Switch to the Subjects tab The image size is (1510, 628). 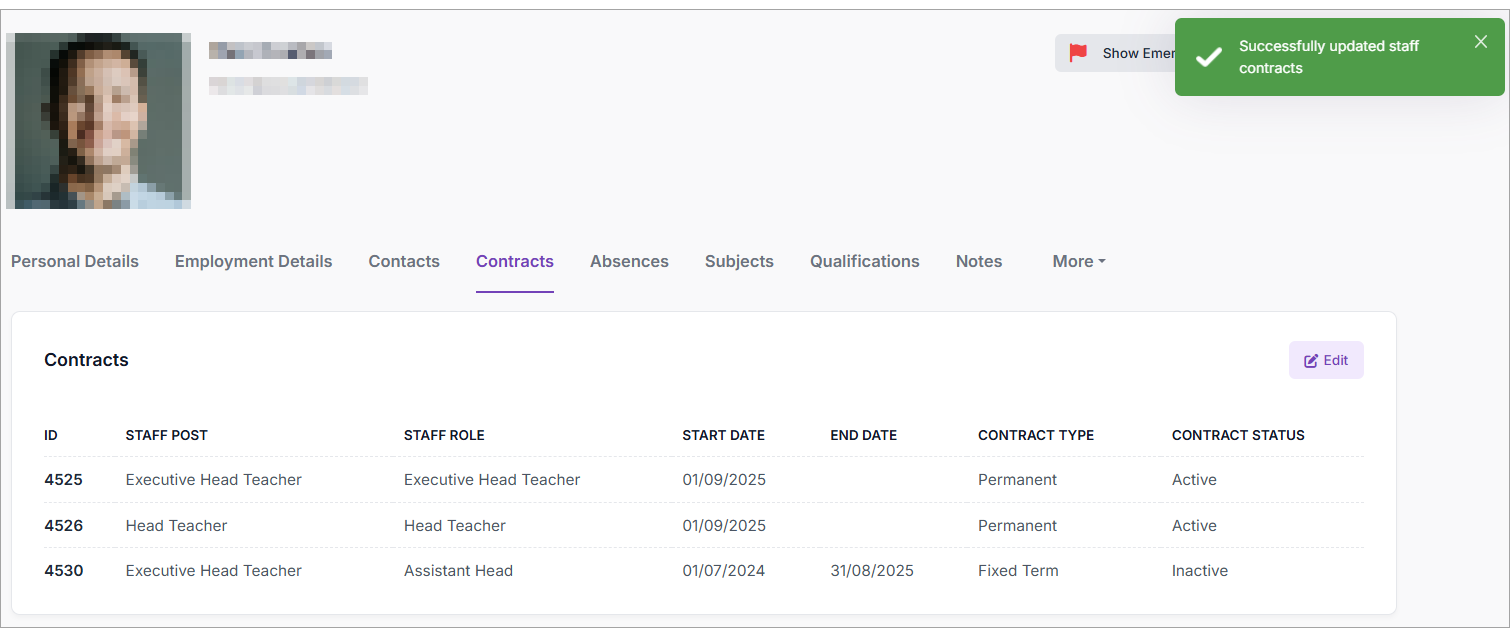(x=739, y=261)
